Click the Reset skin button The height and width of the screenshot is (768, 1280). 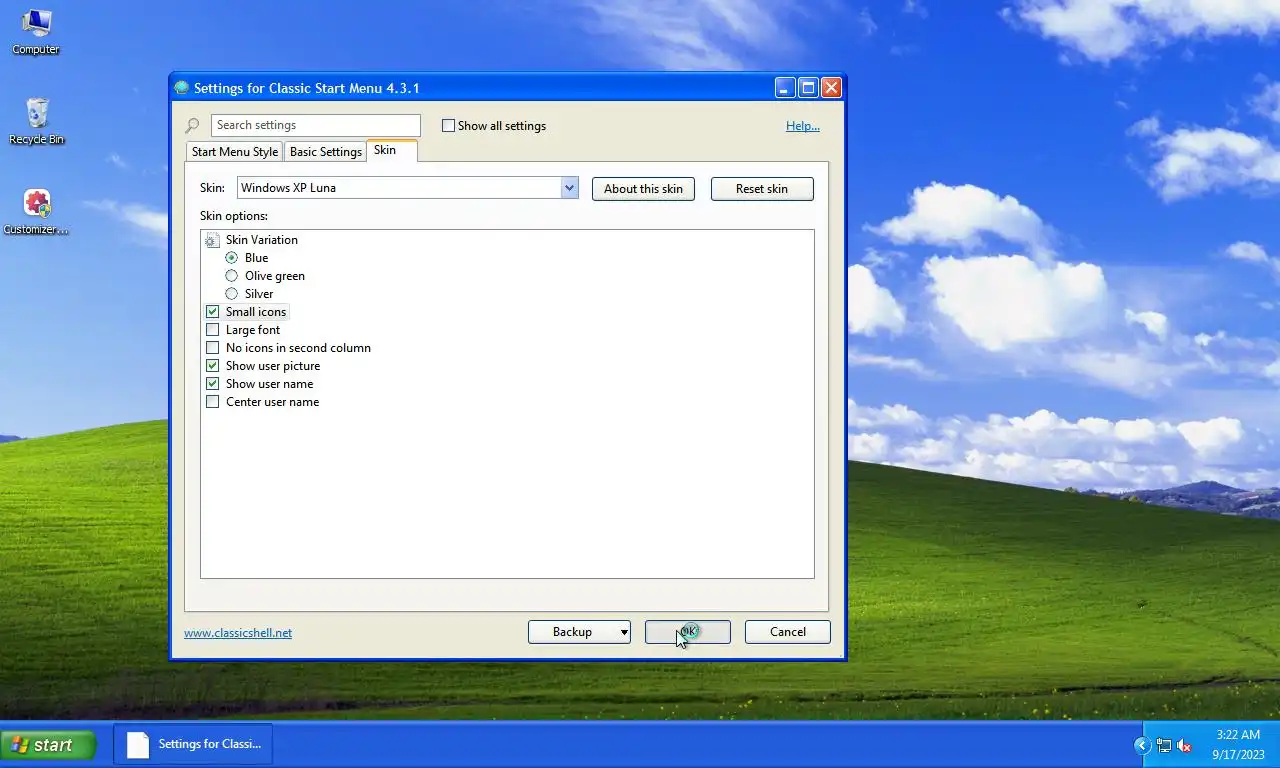[762, 189]
